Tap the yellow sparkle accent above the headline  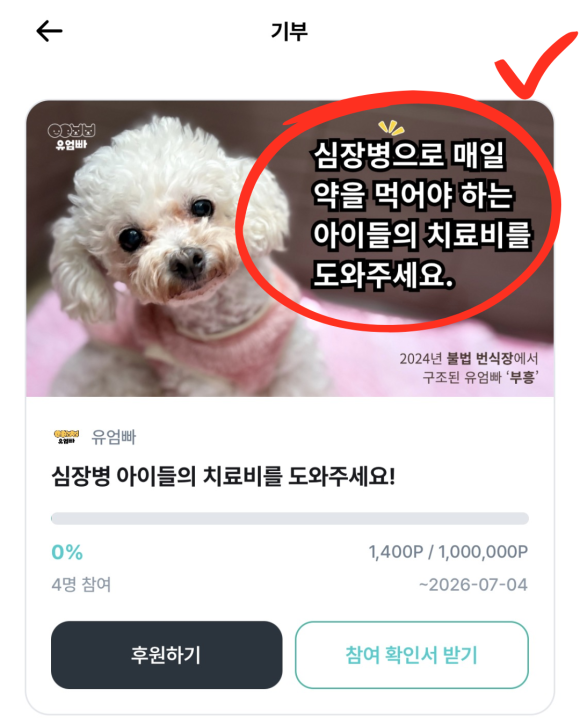pos(391,128)
